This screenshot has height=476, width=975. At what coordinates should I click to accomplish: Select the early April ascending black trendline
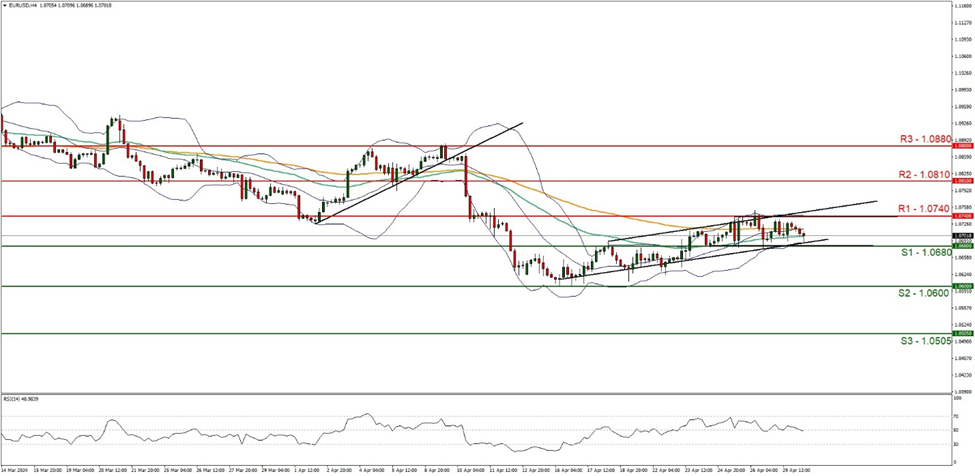click(x=420, y=172)
